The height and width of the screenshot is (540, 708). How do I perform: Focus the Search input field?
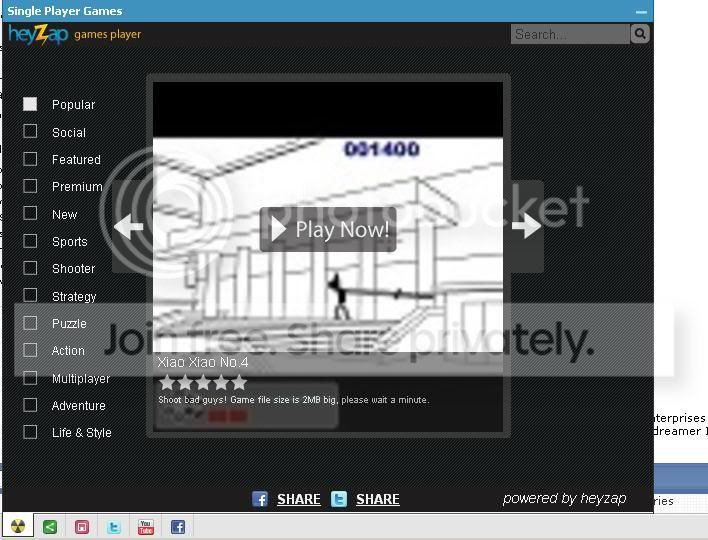(570, 34)
